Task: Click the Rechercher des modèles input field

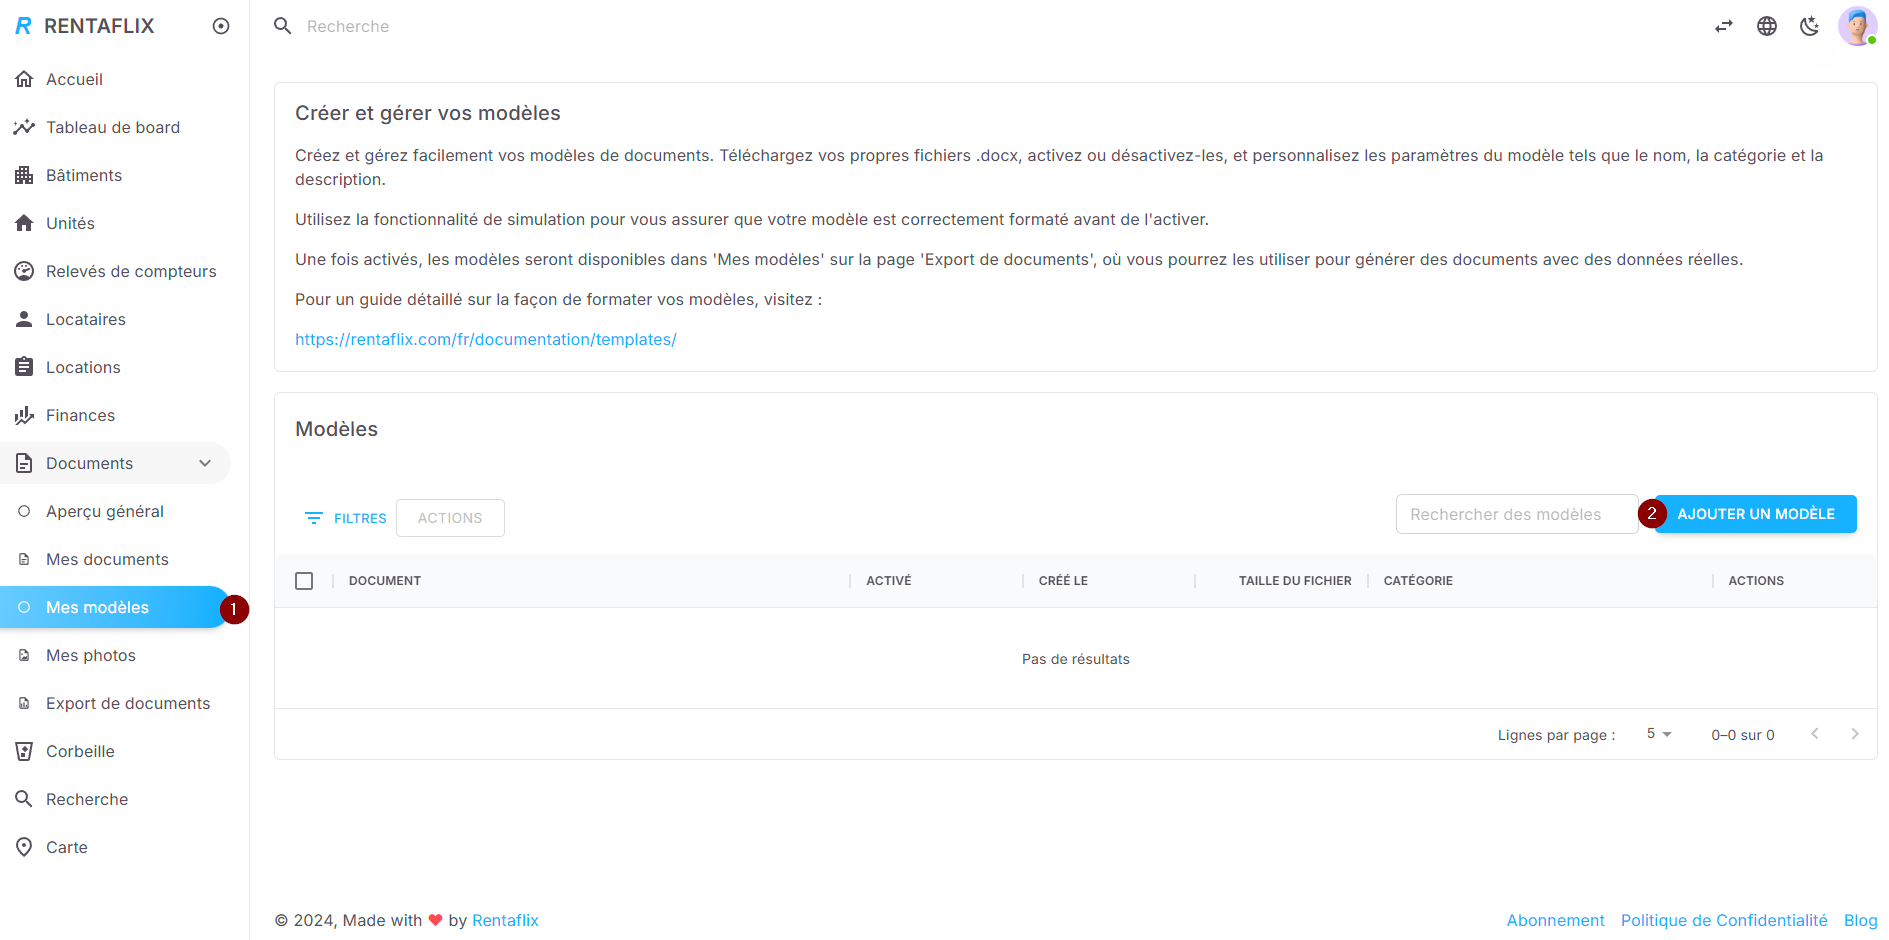Action: click(1516, 514)
